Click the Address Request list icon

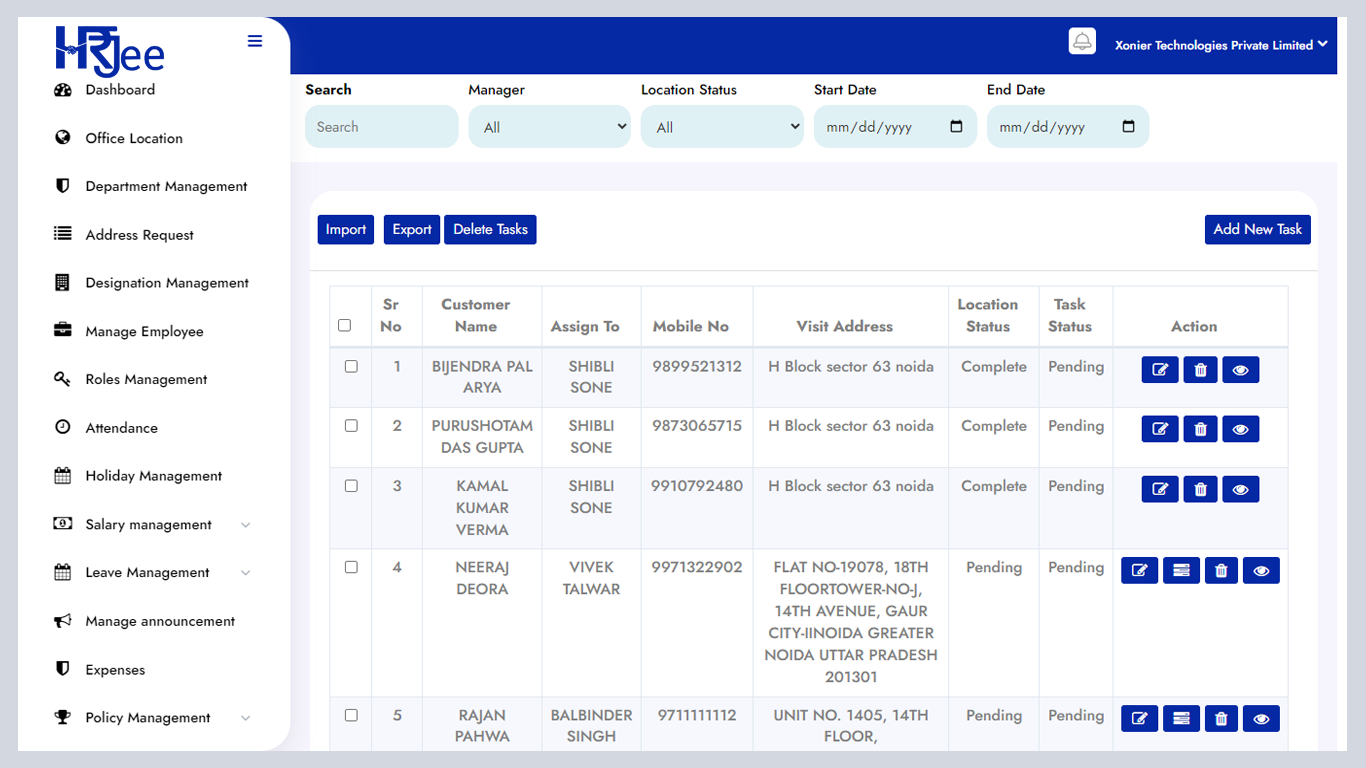coord(63,234)
